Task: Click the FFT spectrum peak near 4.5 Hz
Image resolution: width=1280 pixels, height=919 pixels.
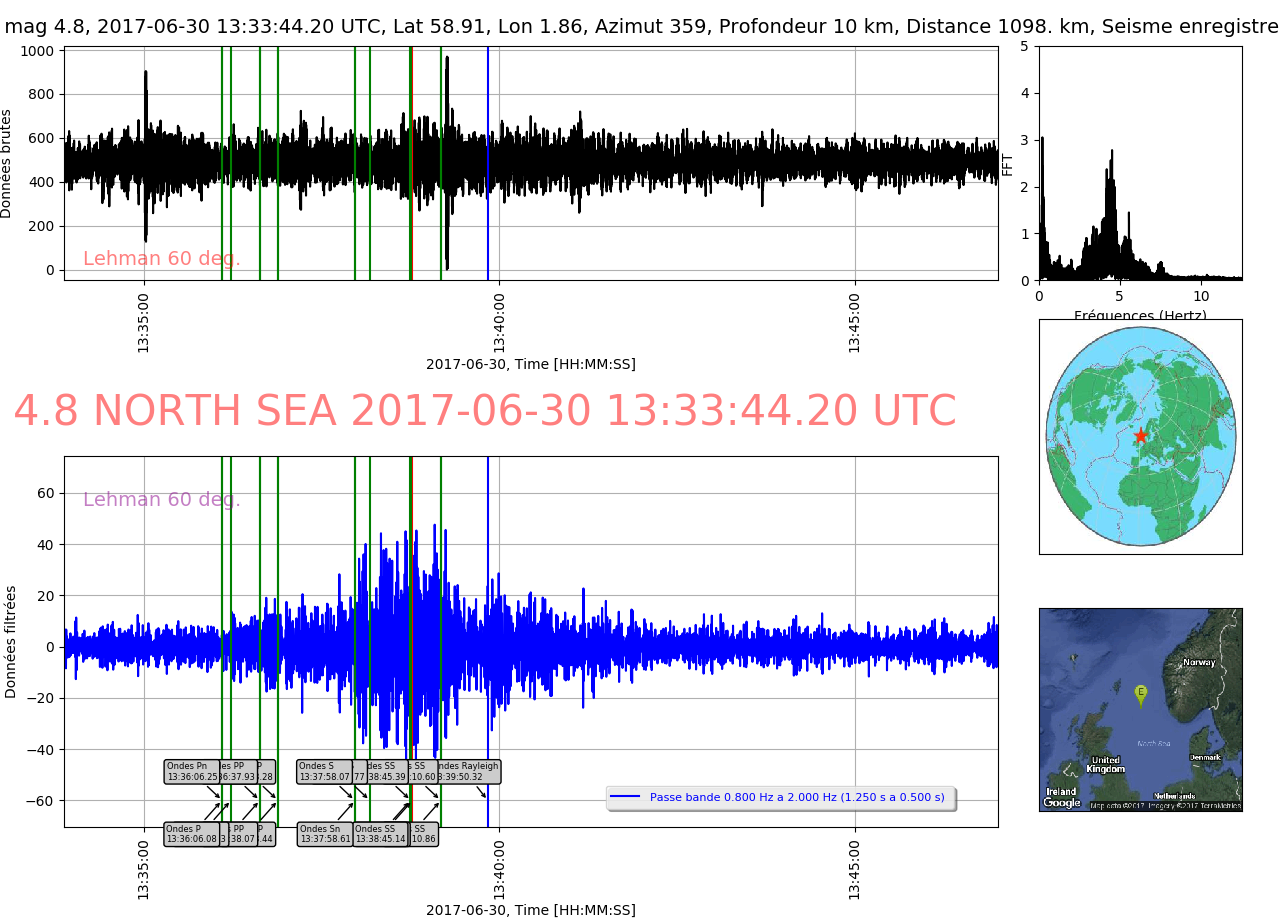Action: (x=1111, y=160)
